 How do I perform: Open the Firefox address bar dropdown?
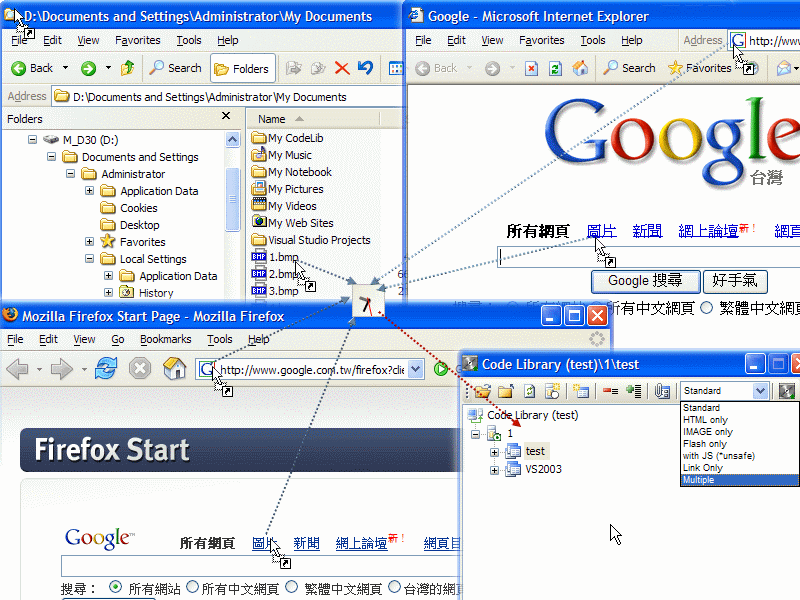pyautogui.click(x=416, y=369)
